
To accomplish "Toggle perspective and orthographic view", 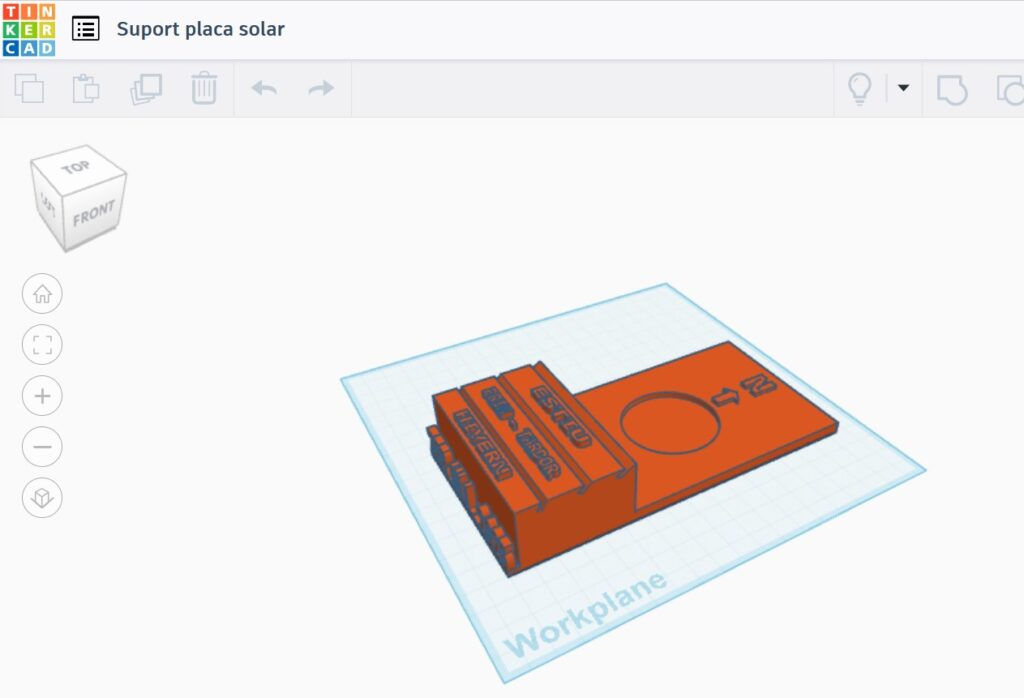I will pos(42,498).
